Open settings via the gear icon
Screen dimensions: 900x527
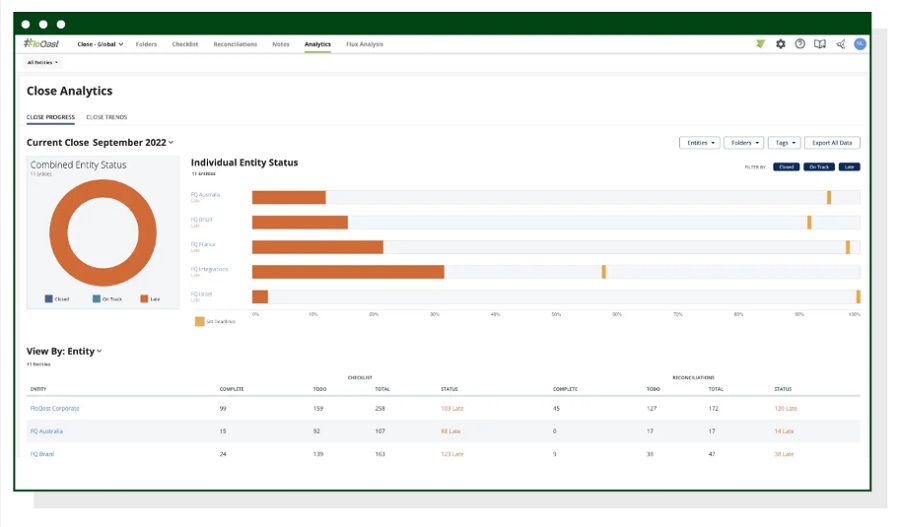(x=781, y=44)
